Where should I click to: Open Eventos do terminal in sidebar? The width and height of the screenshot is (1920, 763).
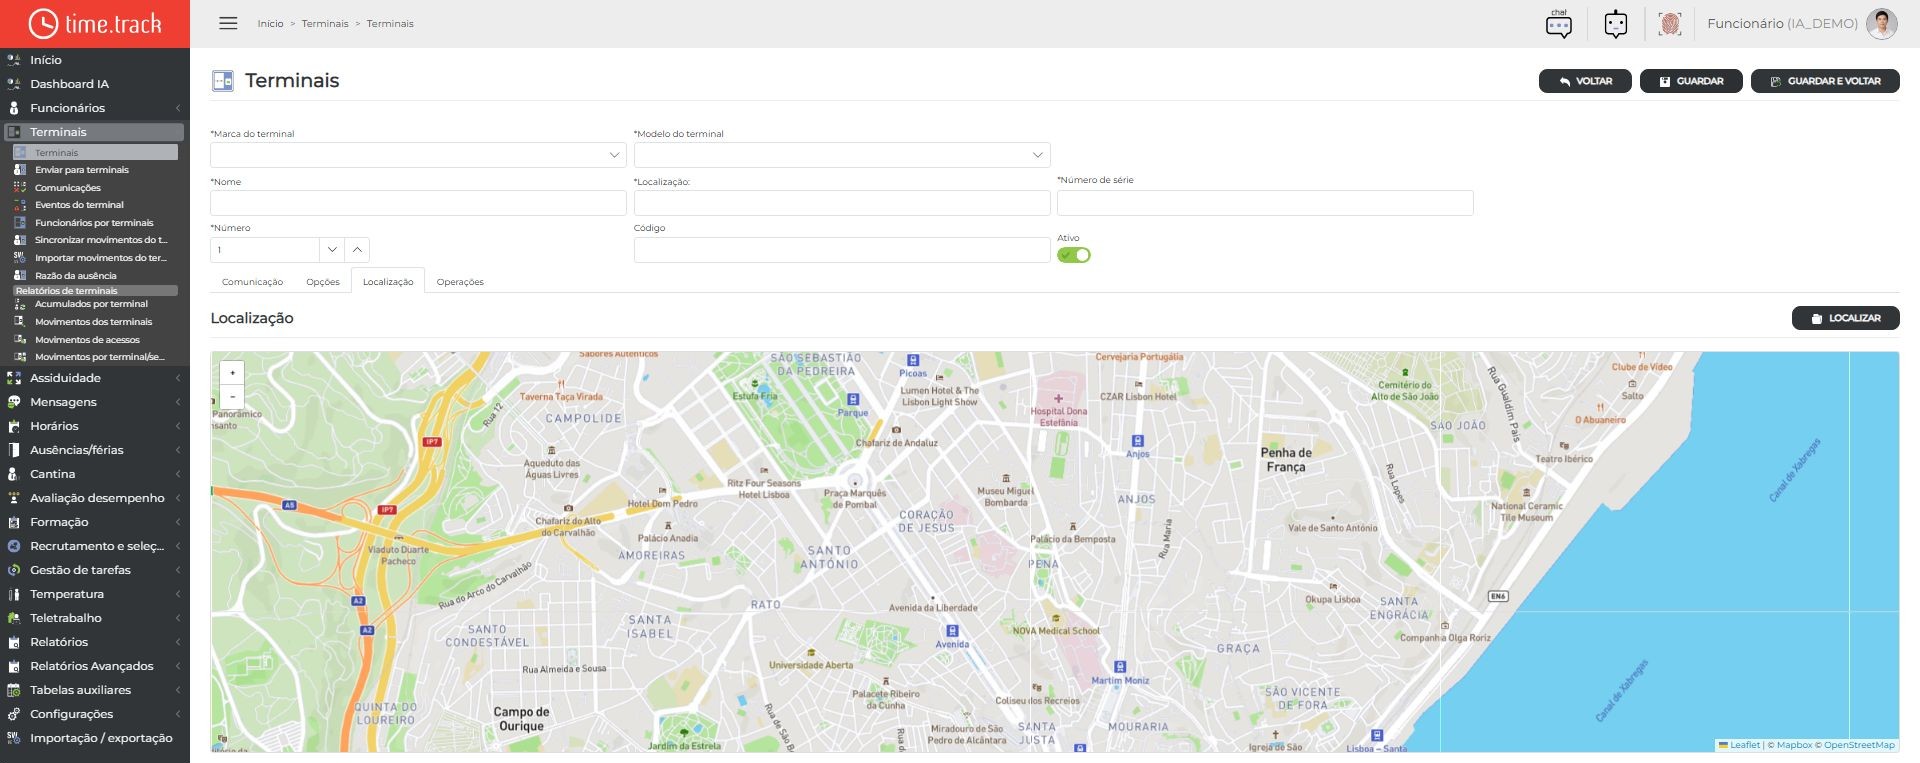pyautogui.click(x=79, y=205)
